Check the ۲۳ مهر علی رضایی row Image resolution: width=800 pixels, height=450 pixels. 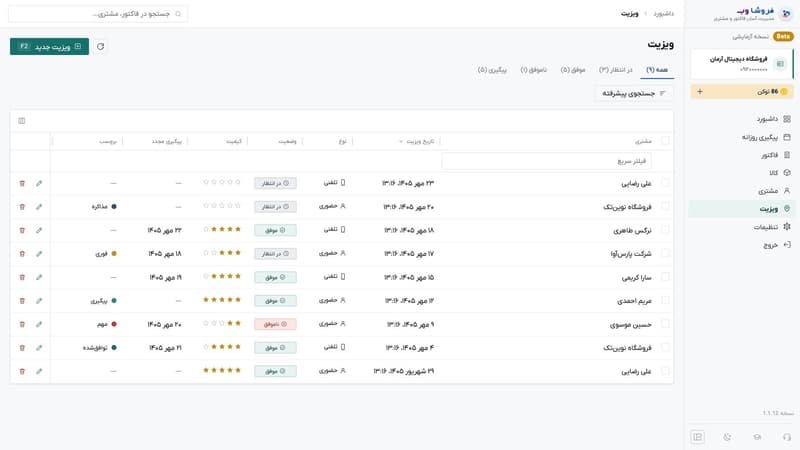click(665, 183)
